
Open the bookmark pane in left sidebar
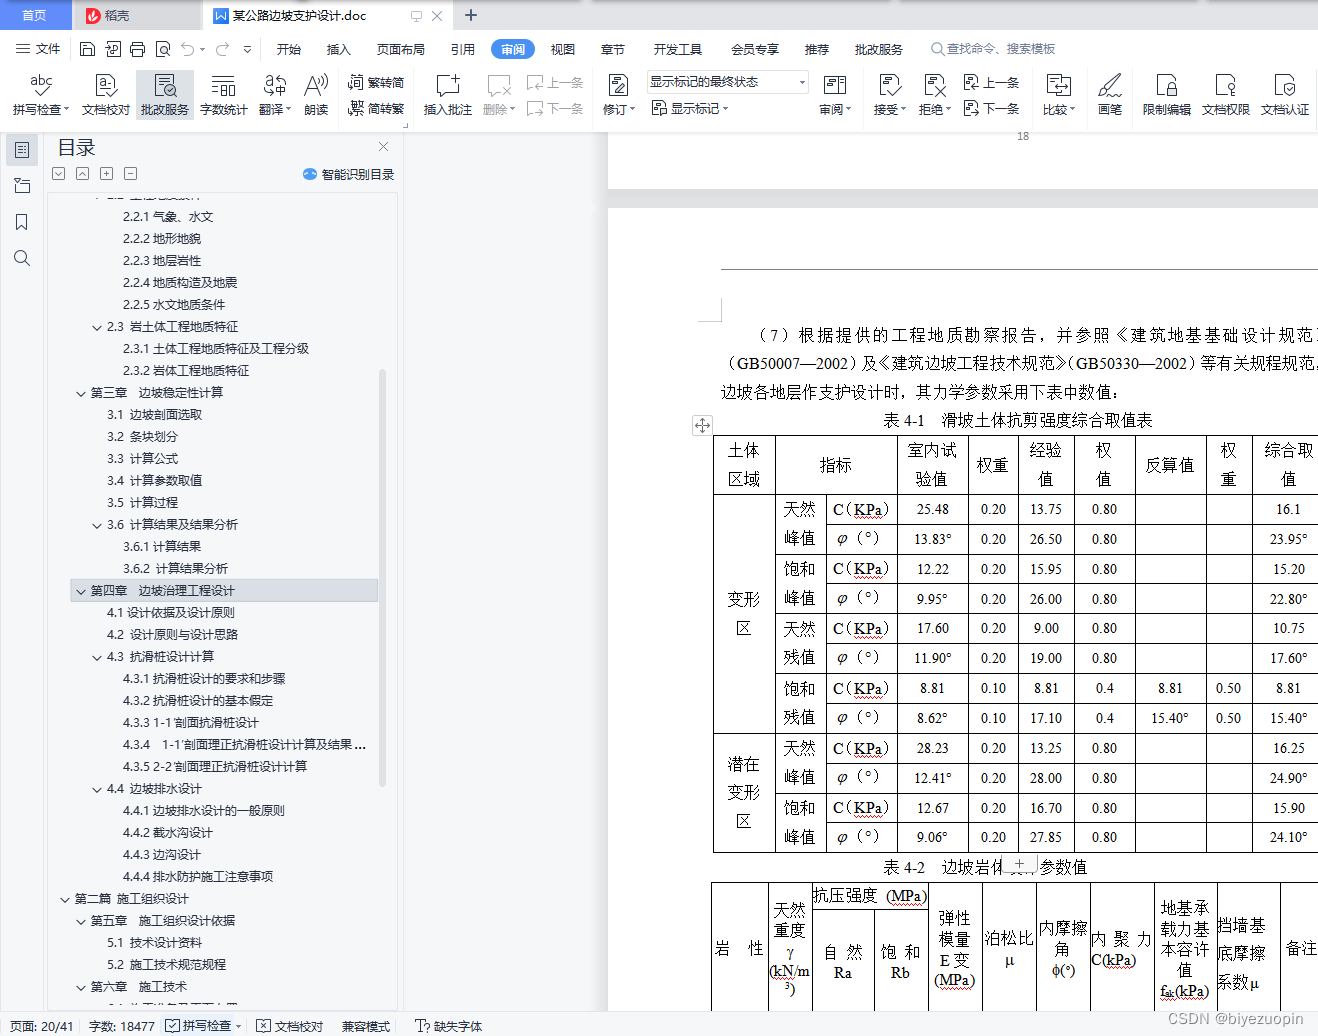coord(22,222)
